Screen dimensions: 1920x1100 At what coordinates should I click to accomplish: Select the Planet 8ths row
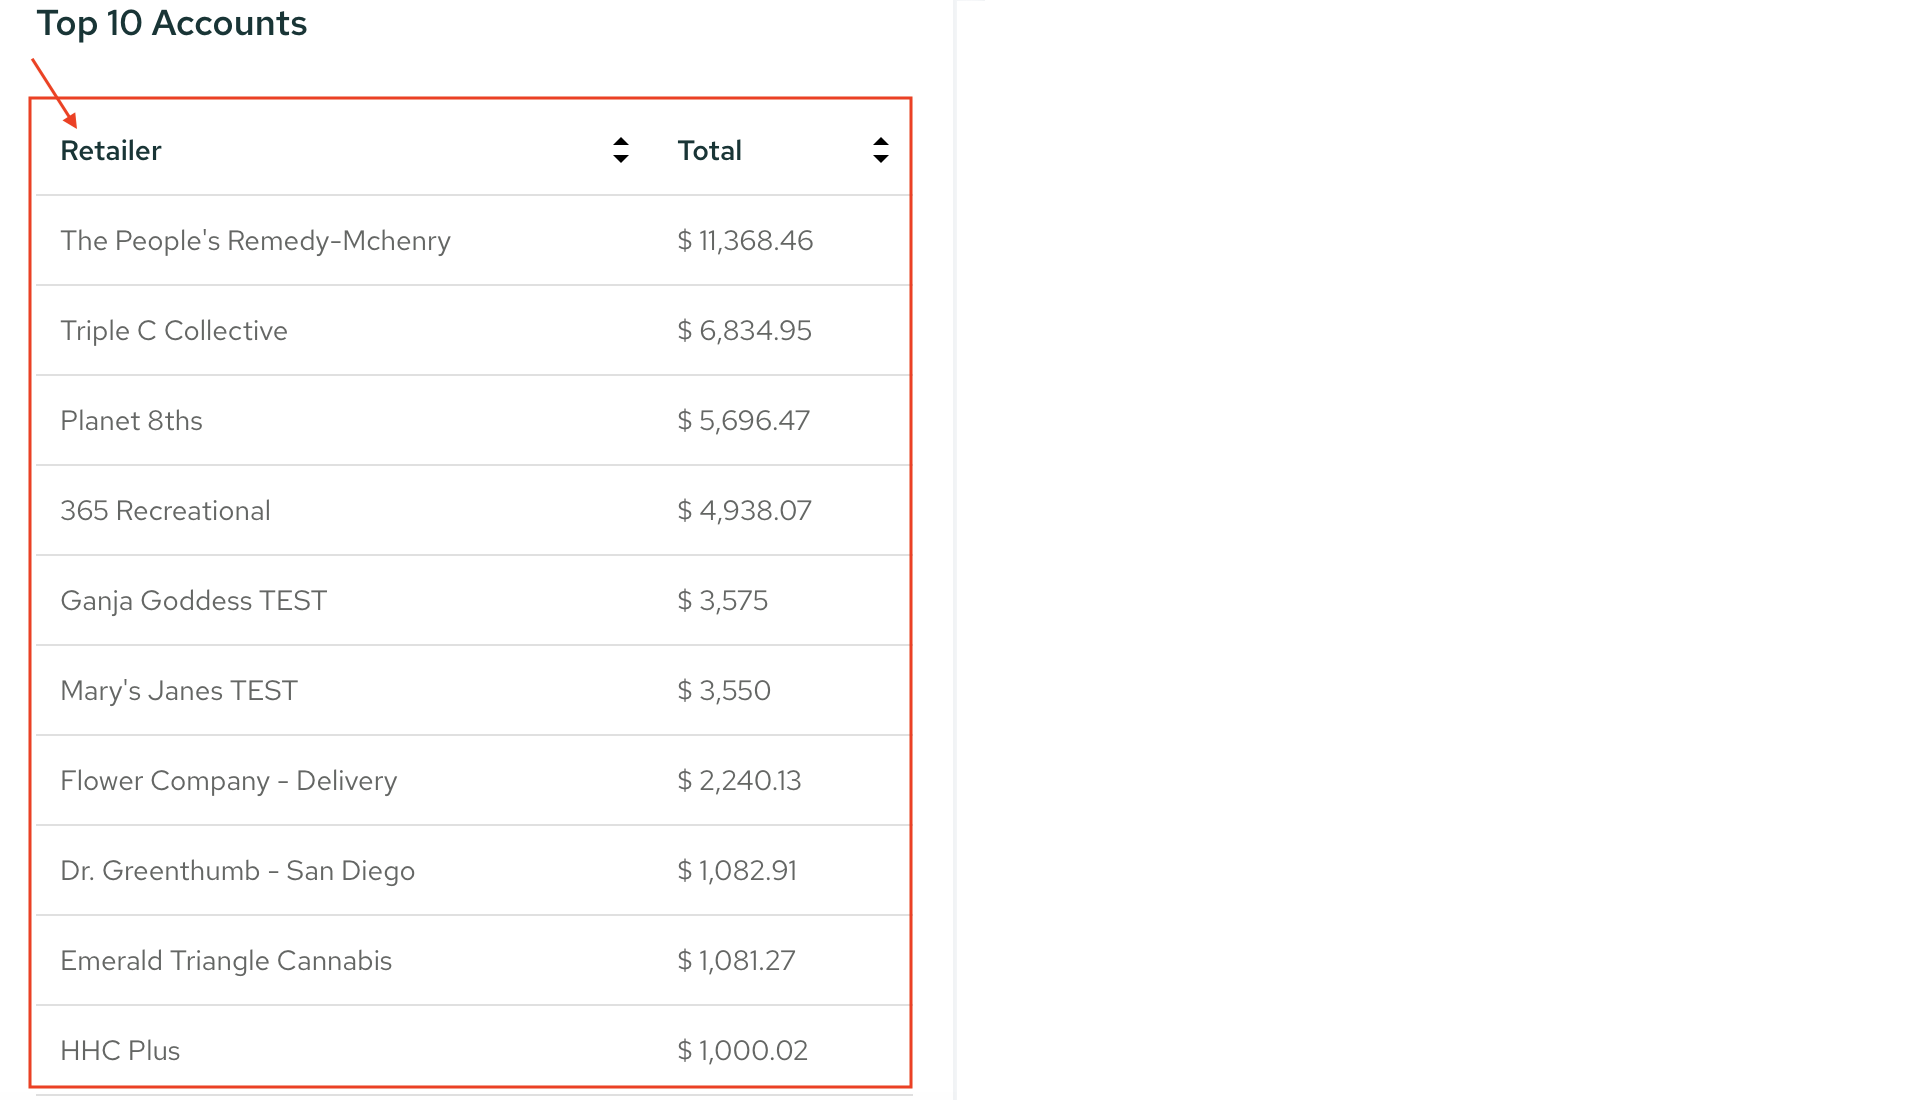(131, 420)
